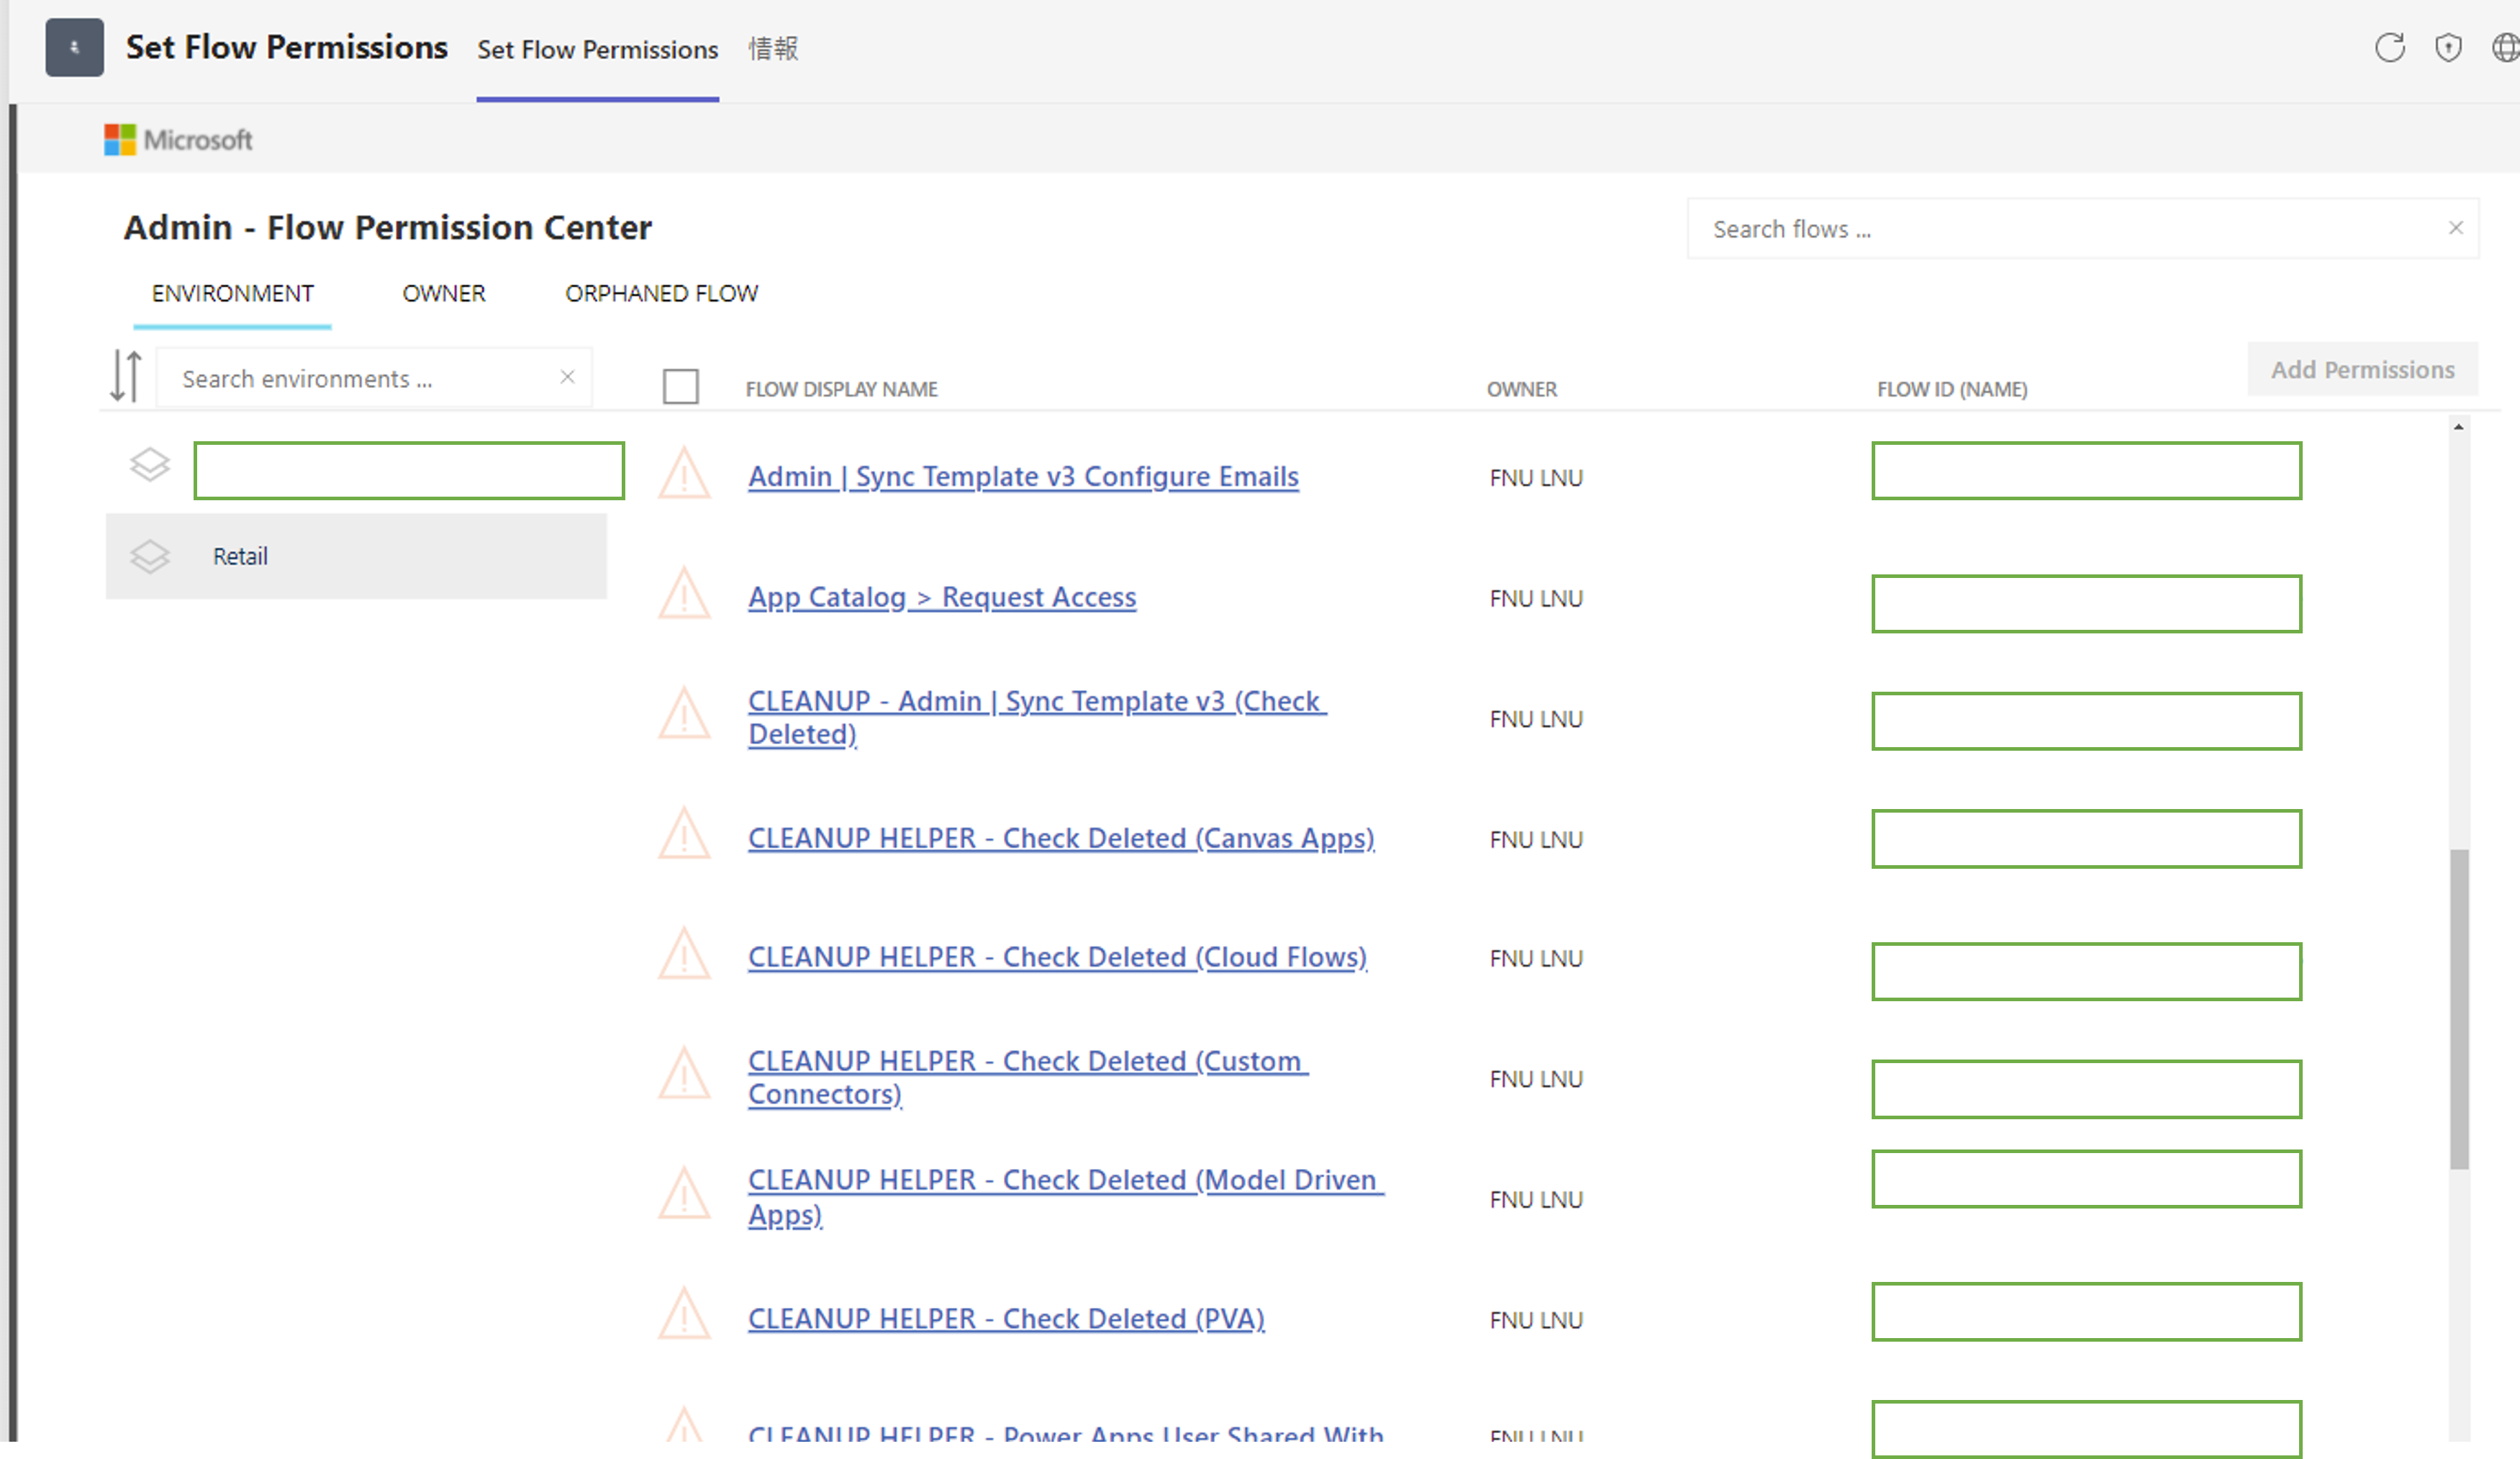Open the shield privacy icon
This screenshot has width=2520, height=1459.
pyautogui.click(x=2447, y=47)
